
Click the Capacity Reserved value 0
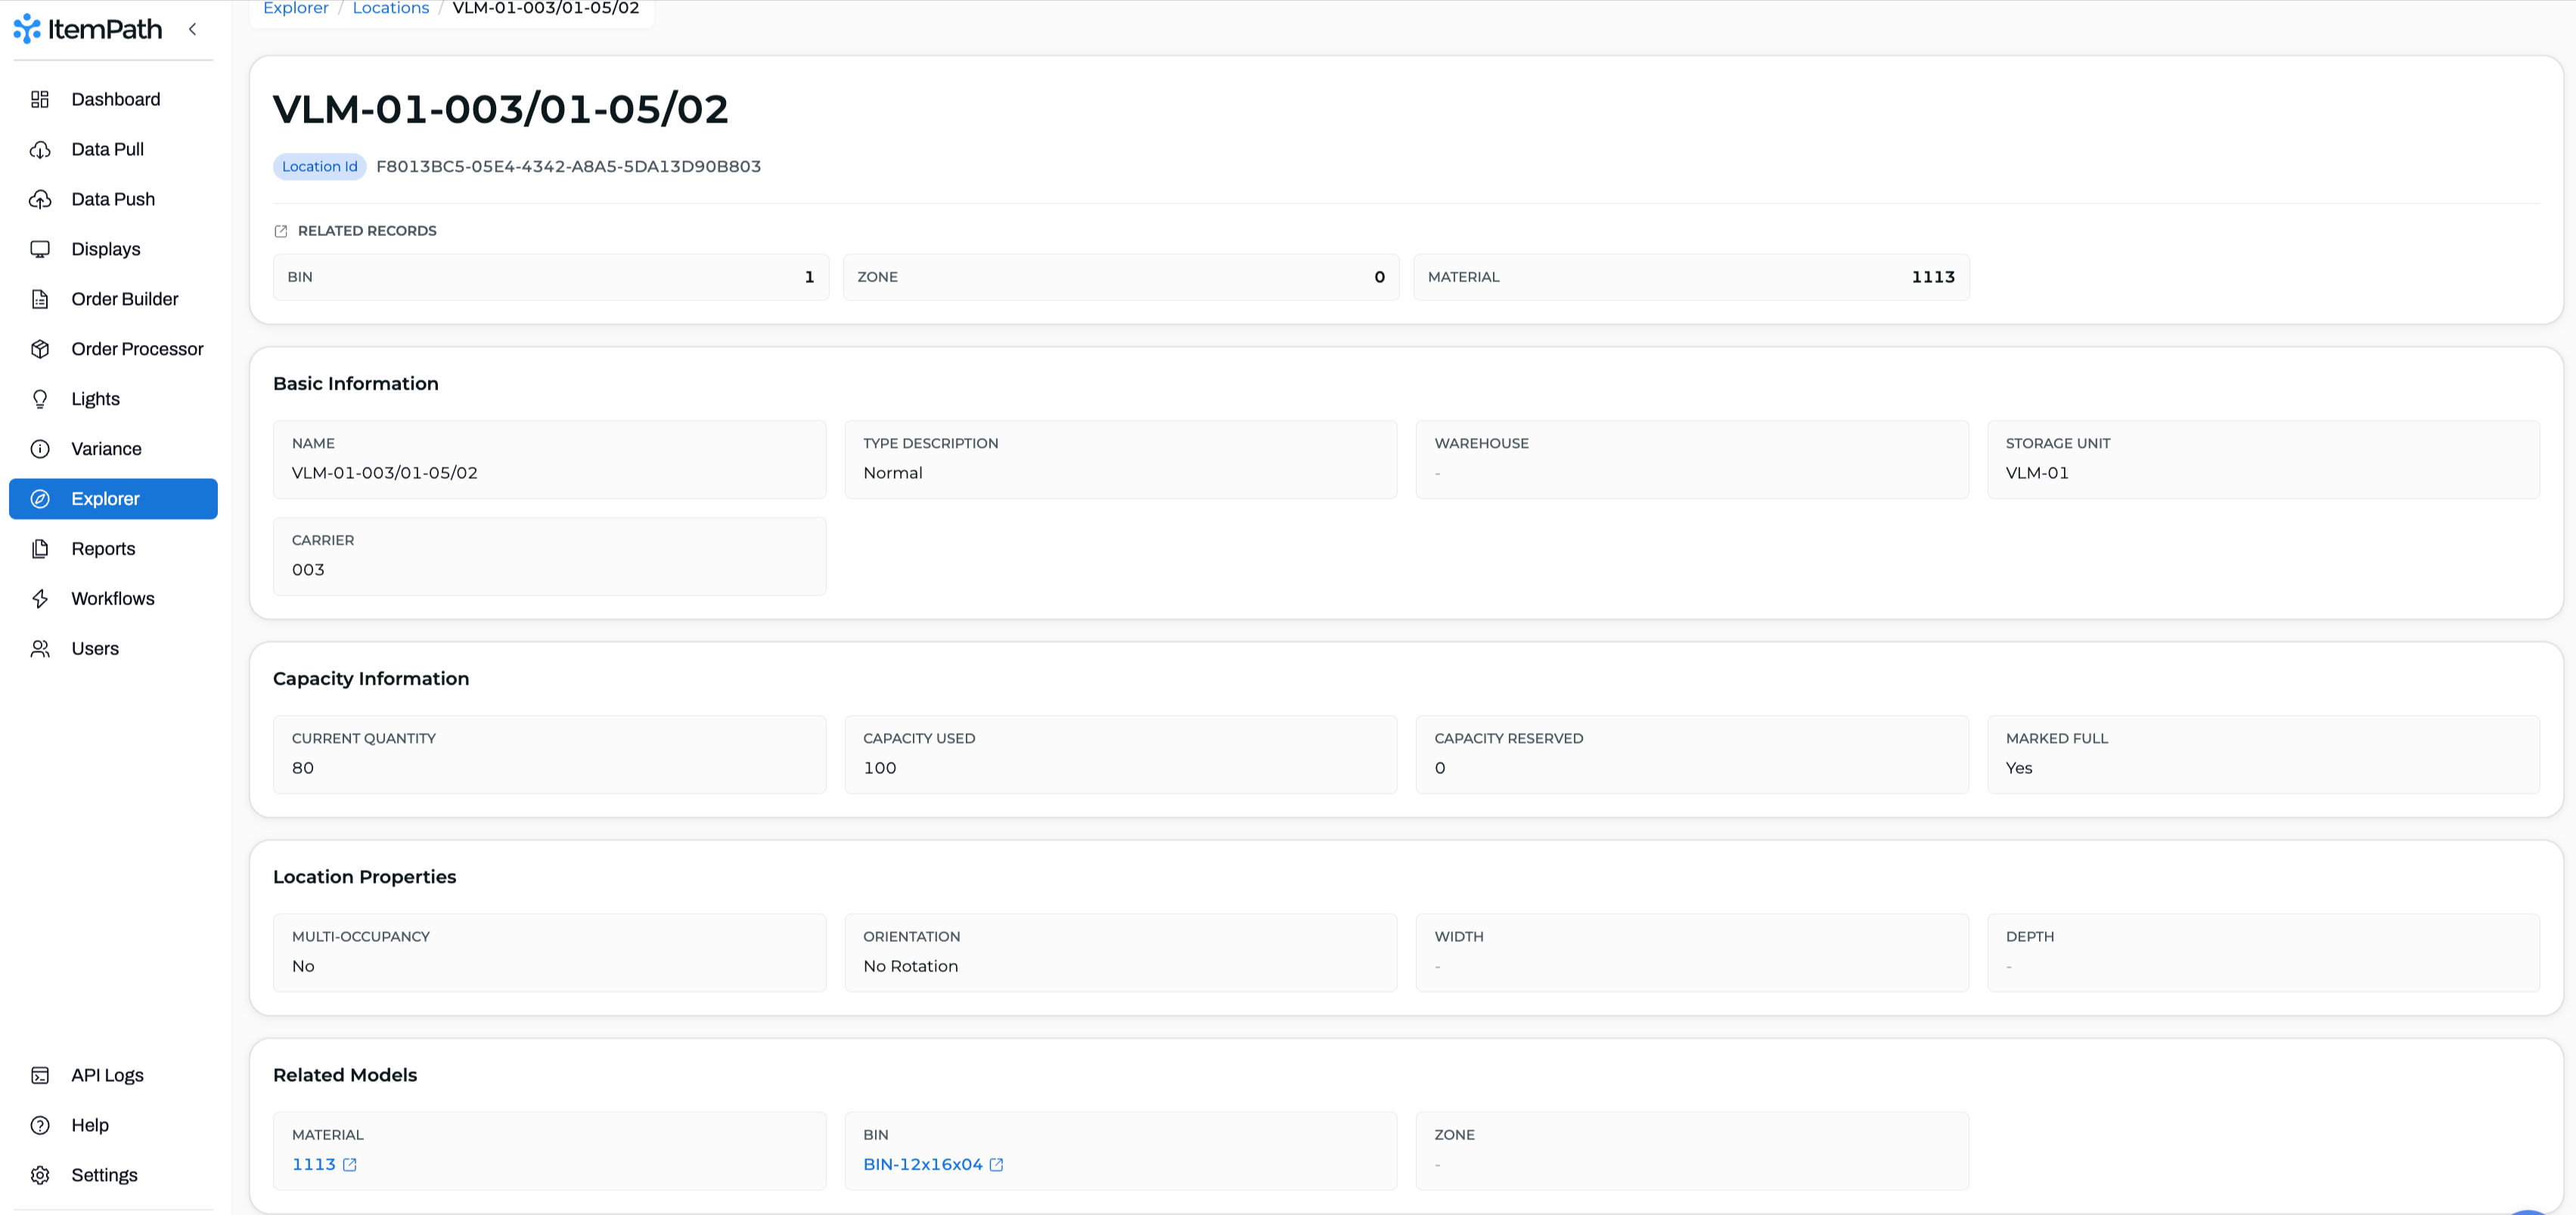1440,768
